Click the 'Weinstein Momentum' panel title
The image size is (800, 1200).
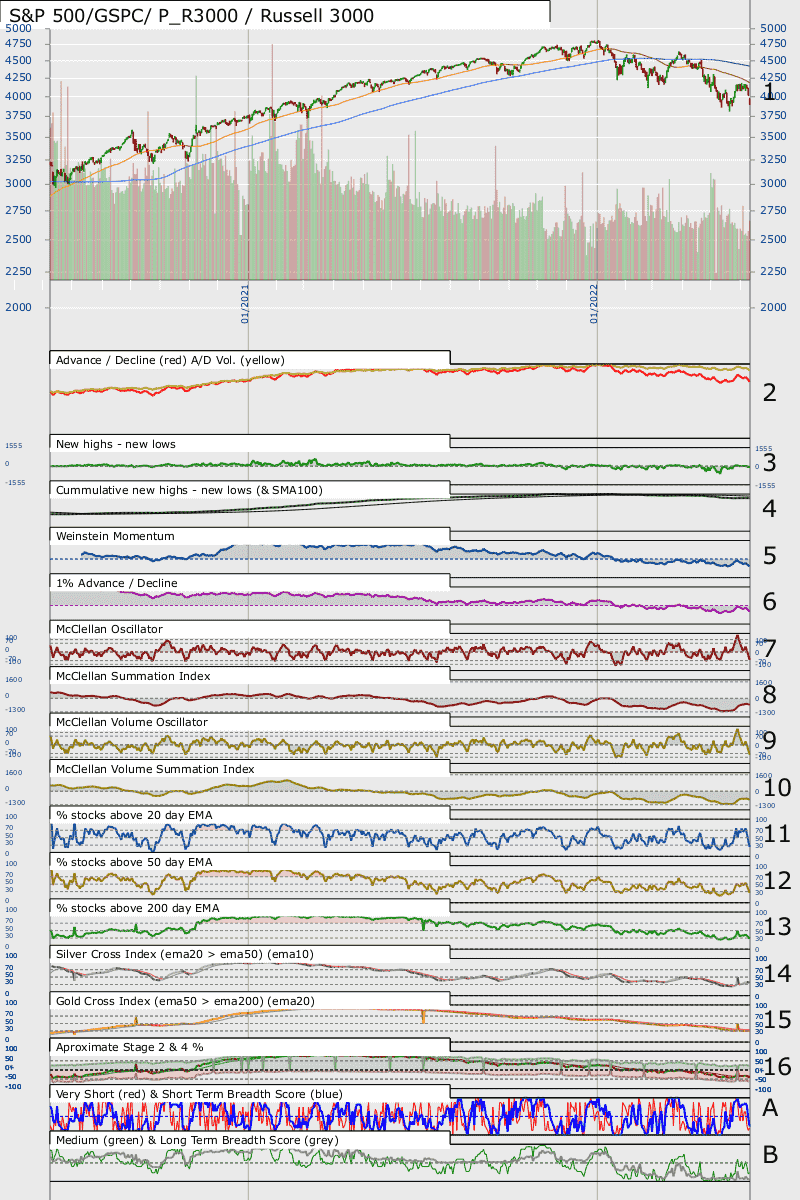tap(115, 536)
